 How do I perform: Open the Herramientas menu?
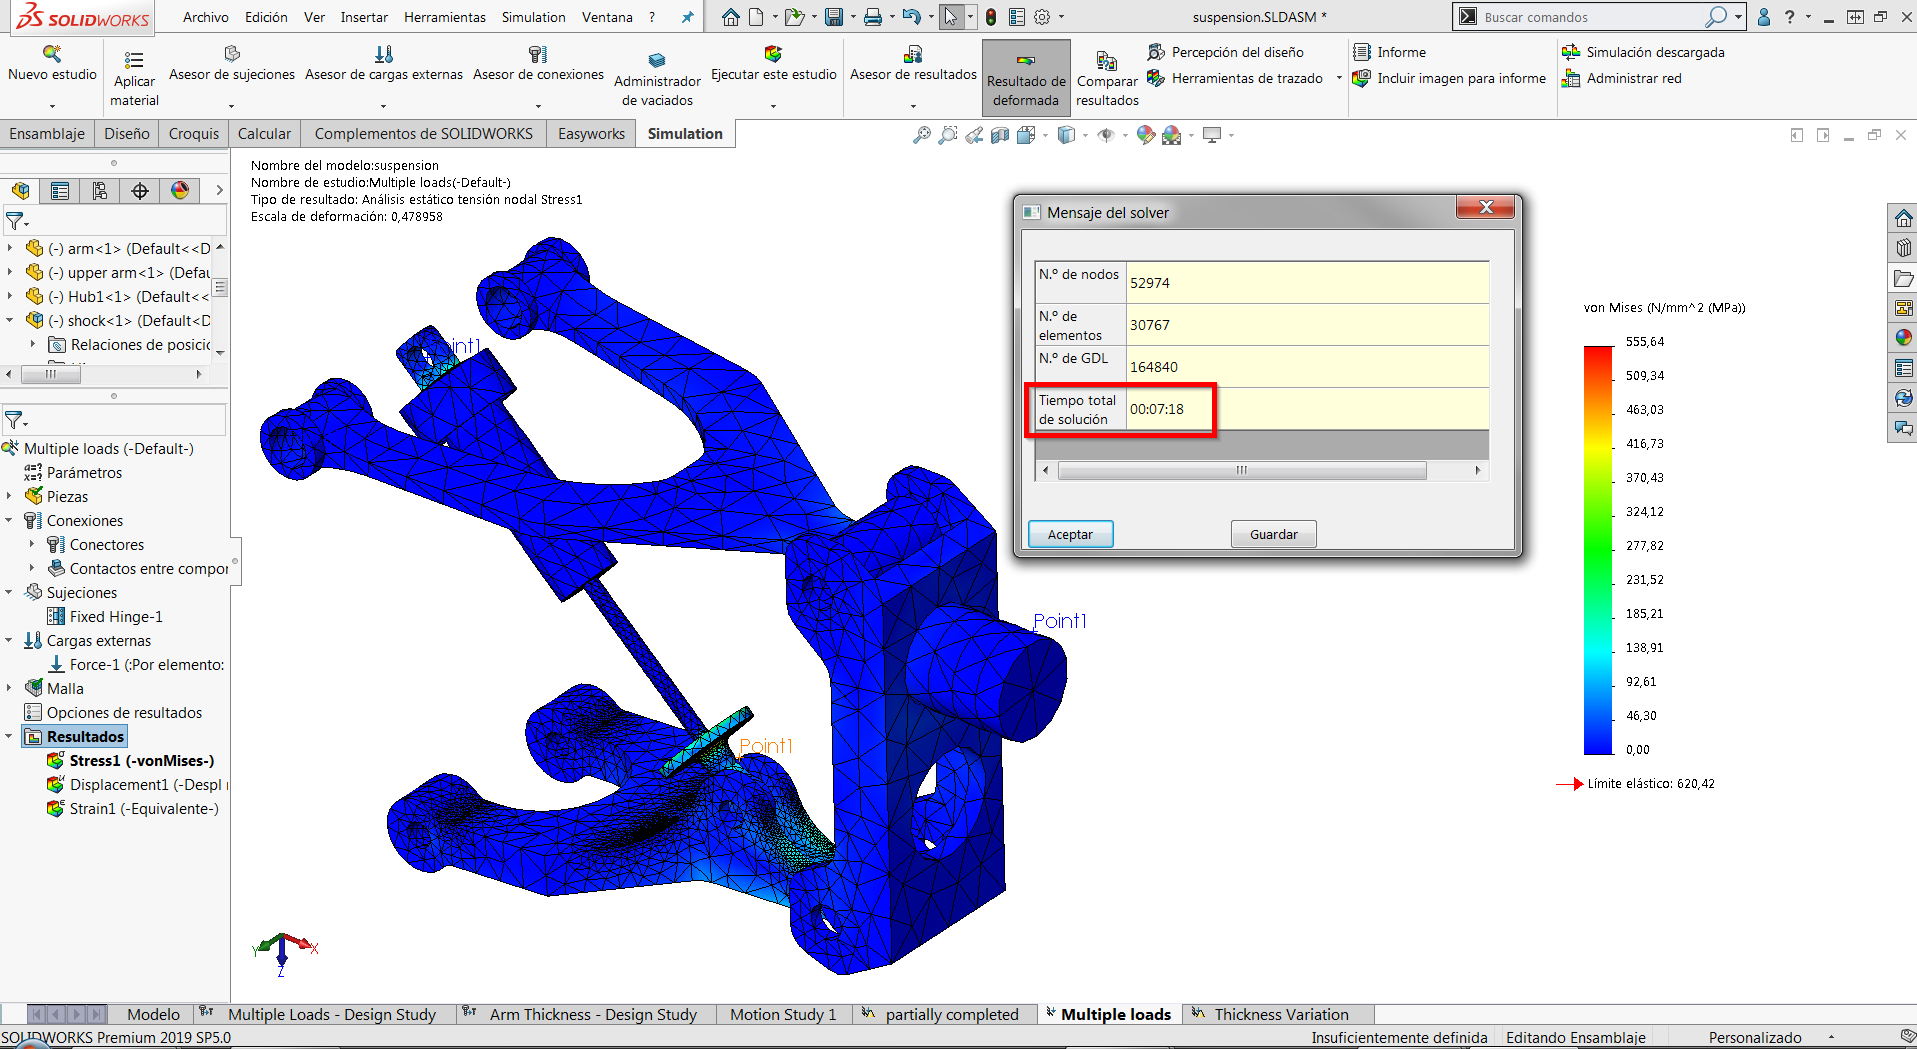tap(444, 17)
